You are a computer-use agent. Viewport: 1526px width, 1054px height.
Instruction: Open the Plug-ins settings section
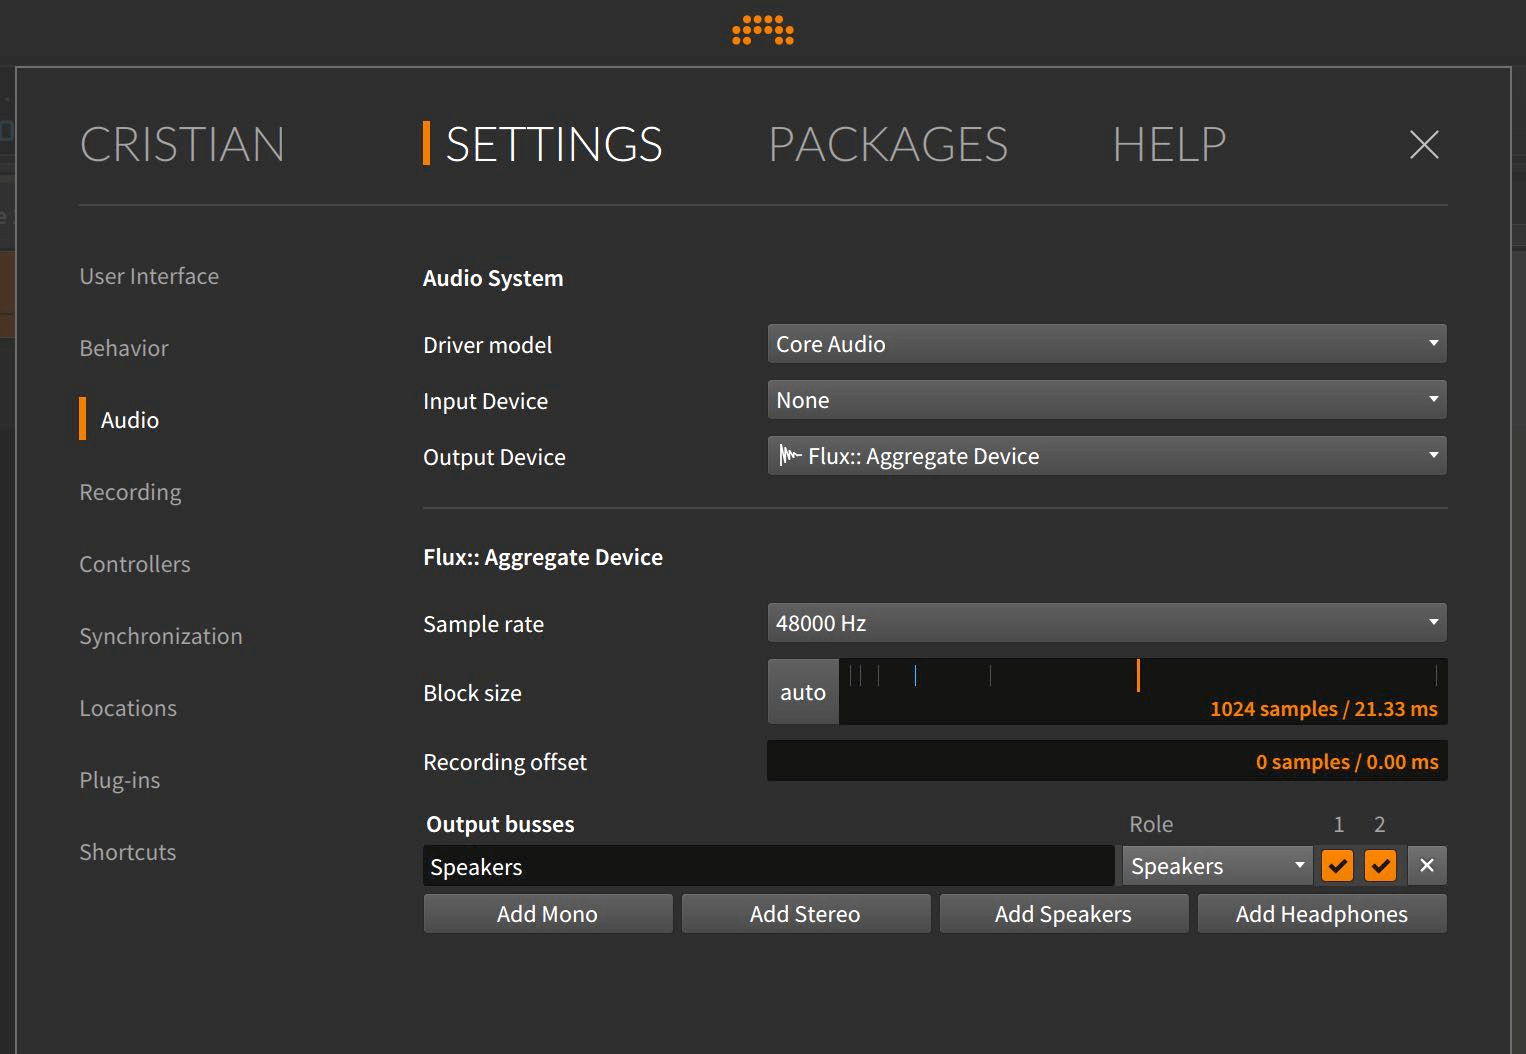pos(120,780)
